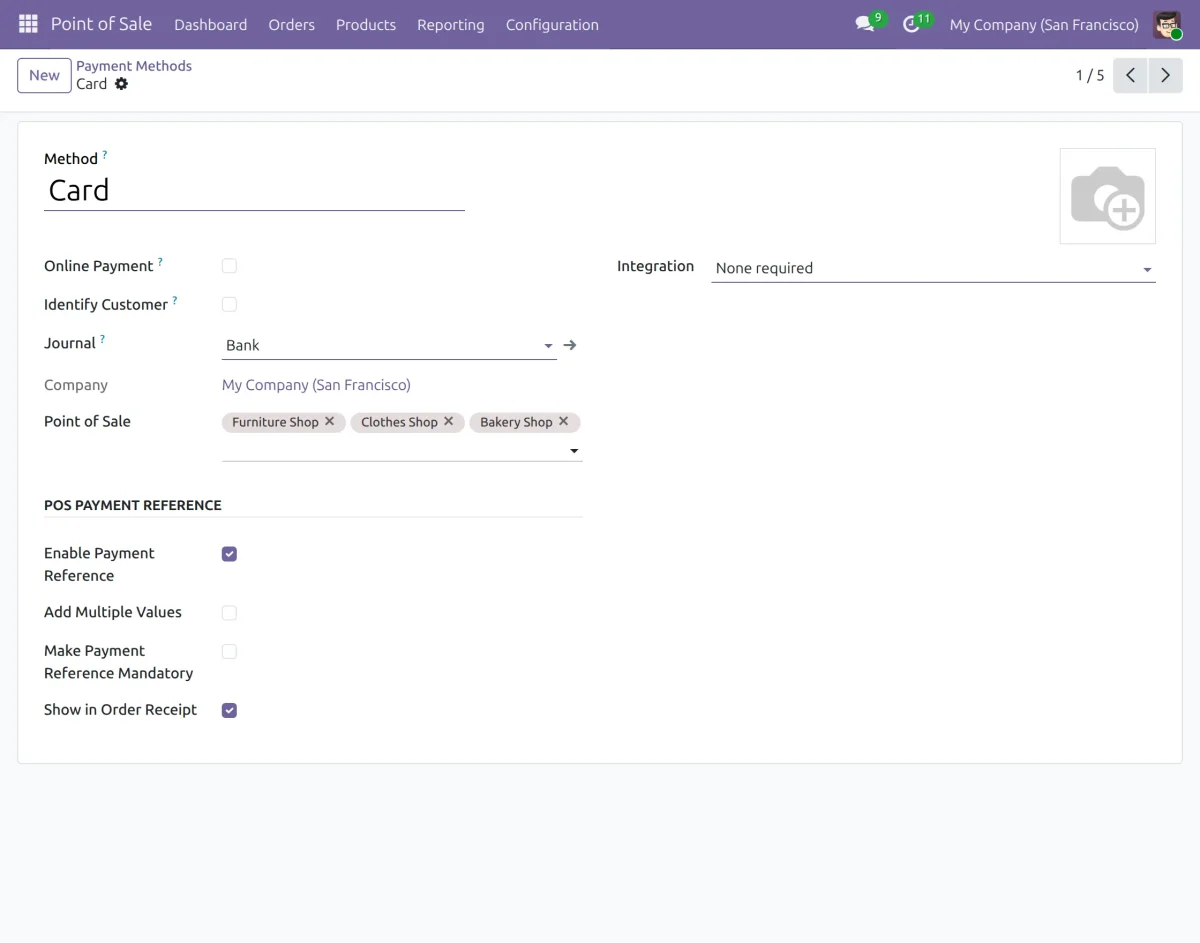Remove the Furniture Shop tag
1200x943 pixels.
[330, 421]
